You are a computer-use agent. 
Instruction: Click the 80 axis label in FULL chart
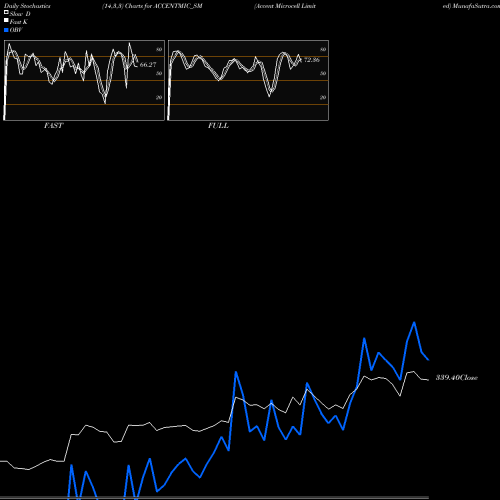coord(323,49)
